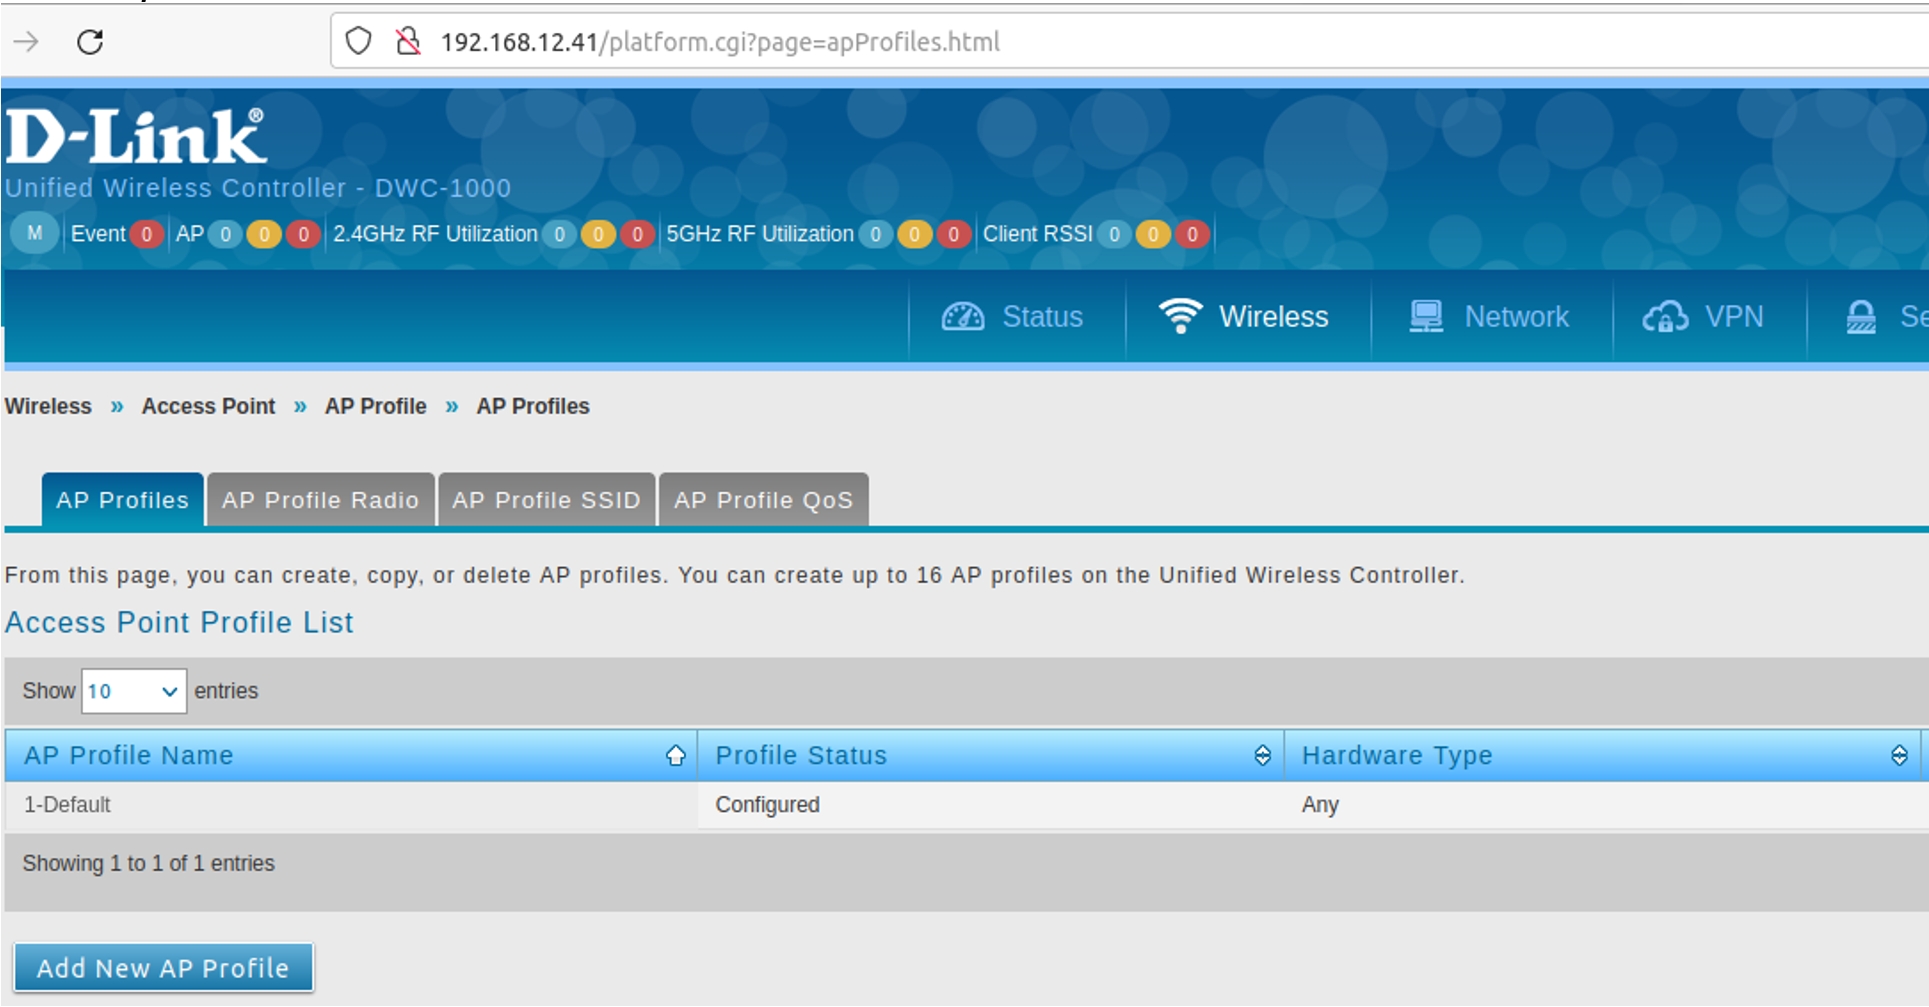The height and width of the screenshot is (1007, 1929).
Task: Sort table by Profile Status arrows
Action: coord(1262,755)
